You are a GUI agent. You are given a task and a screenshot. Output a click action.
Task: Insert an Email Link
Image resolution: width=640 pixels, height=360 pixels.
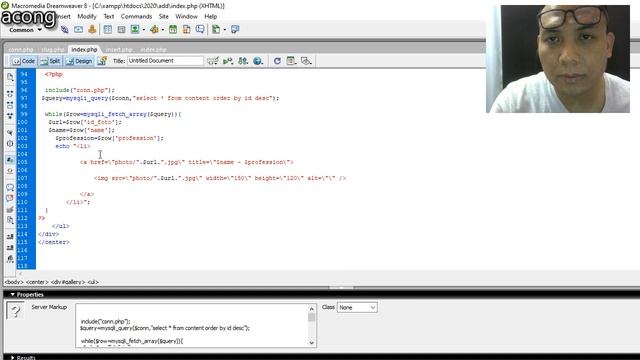tap(78, 29)
